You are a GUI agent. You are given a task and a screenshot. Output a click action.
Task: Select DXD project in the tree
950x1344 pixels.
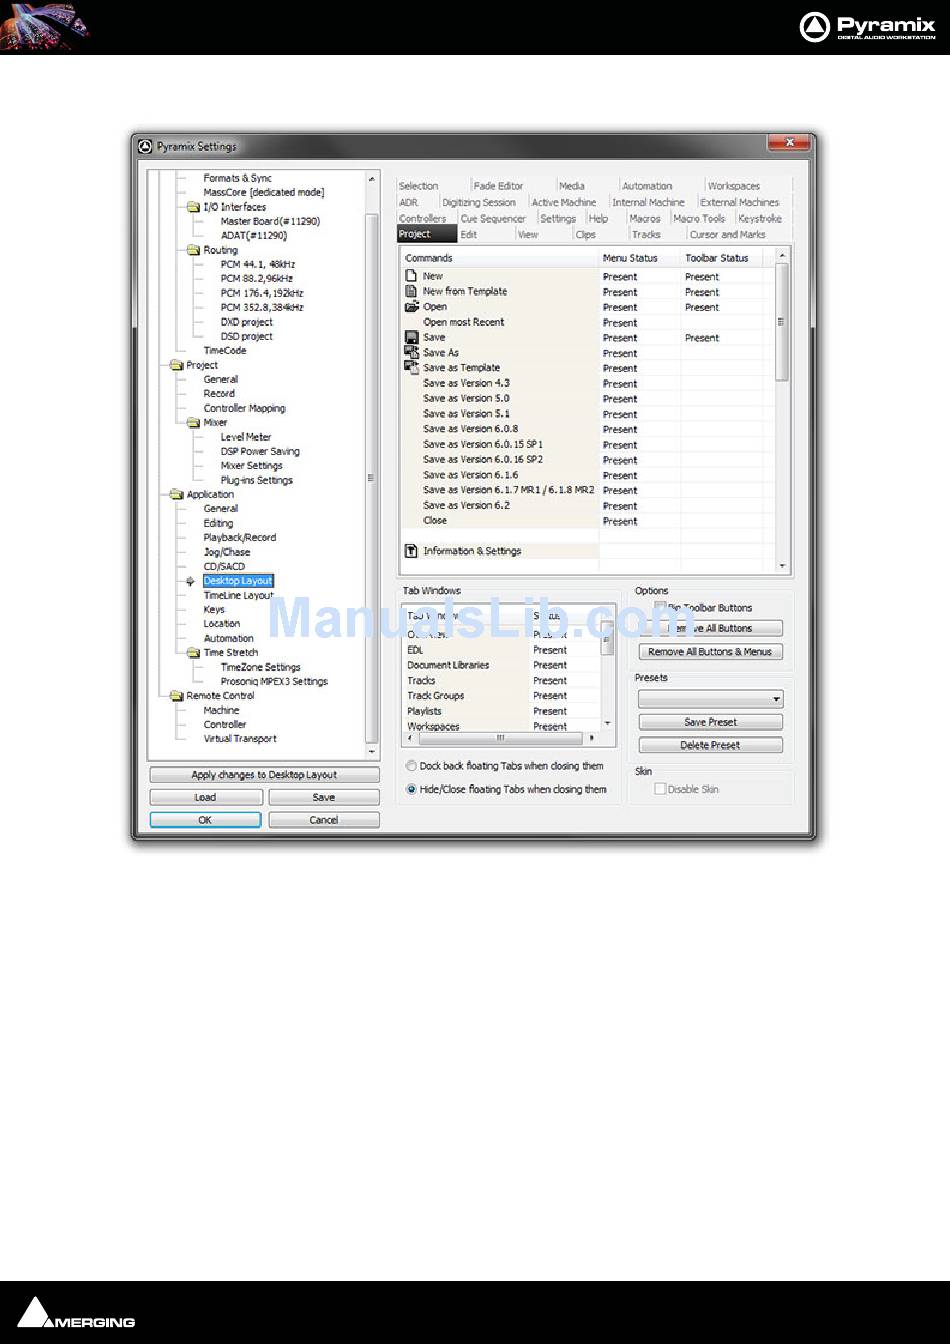pyautogui.click(x=246, y=322)
